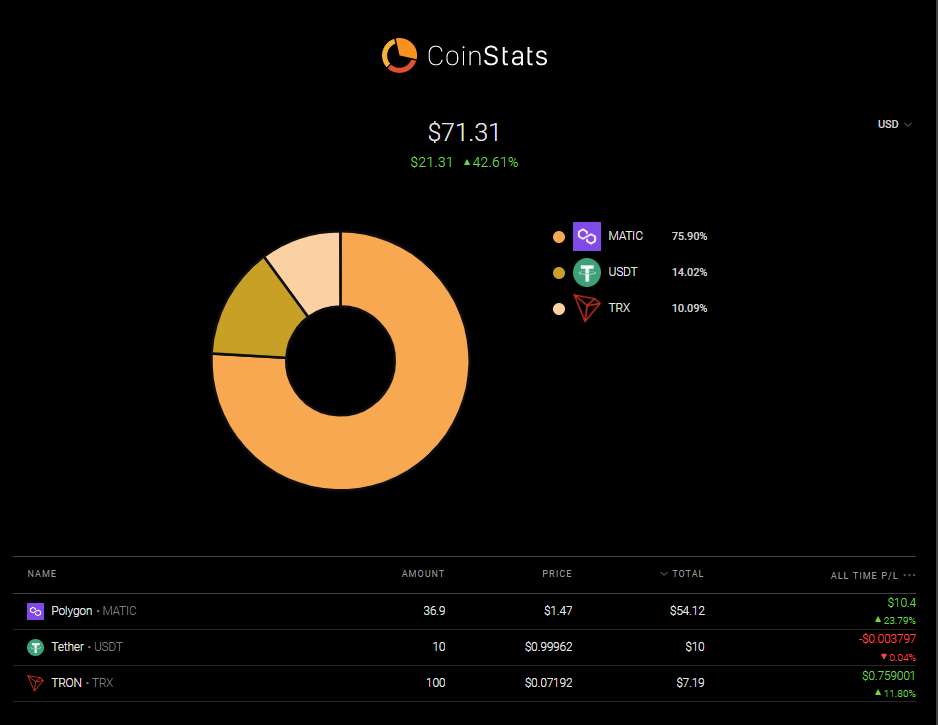Click the $1.47 Polygon price
Image resolution: width=938 pixels, height=725 pixels.
click(558, 611)
